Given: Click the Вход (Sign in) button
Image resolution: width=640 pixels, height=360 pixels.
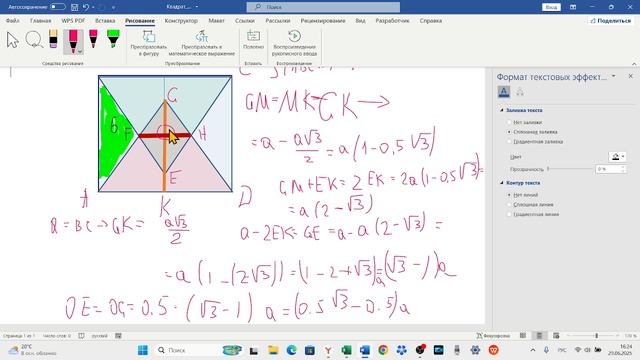Looking at the screenshot, I should point(551,7).
